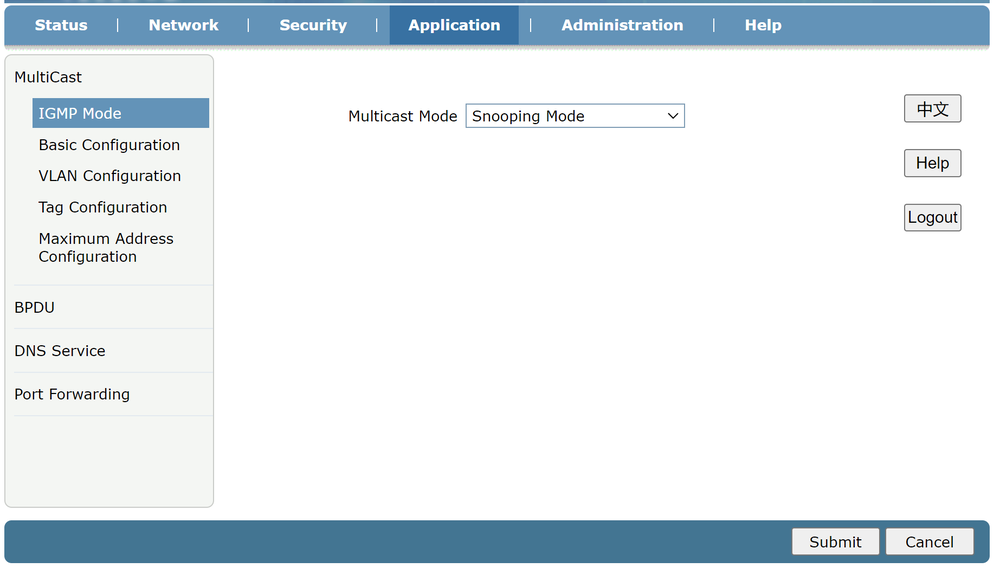Open the Administration tab
Image resolution: width=1000 pixels, height=568 pixels.
(622, 25)
